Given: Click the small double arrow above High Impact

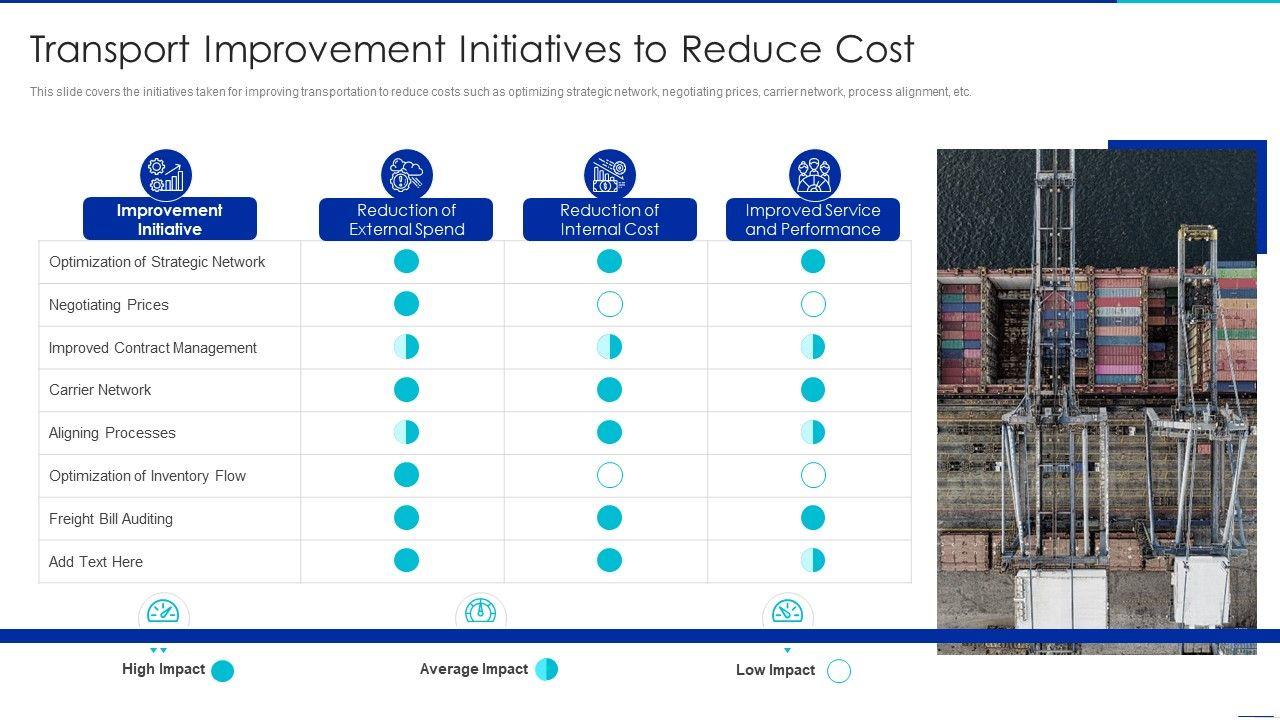Looking at the screenshot, I should click(158, 651).
